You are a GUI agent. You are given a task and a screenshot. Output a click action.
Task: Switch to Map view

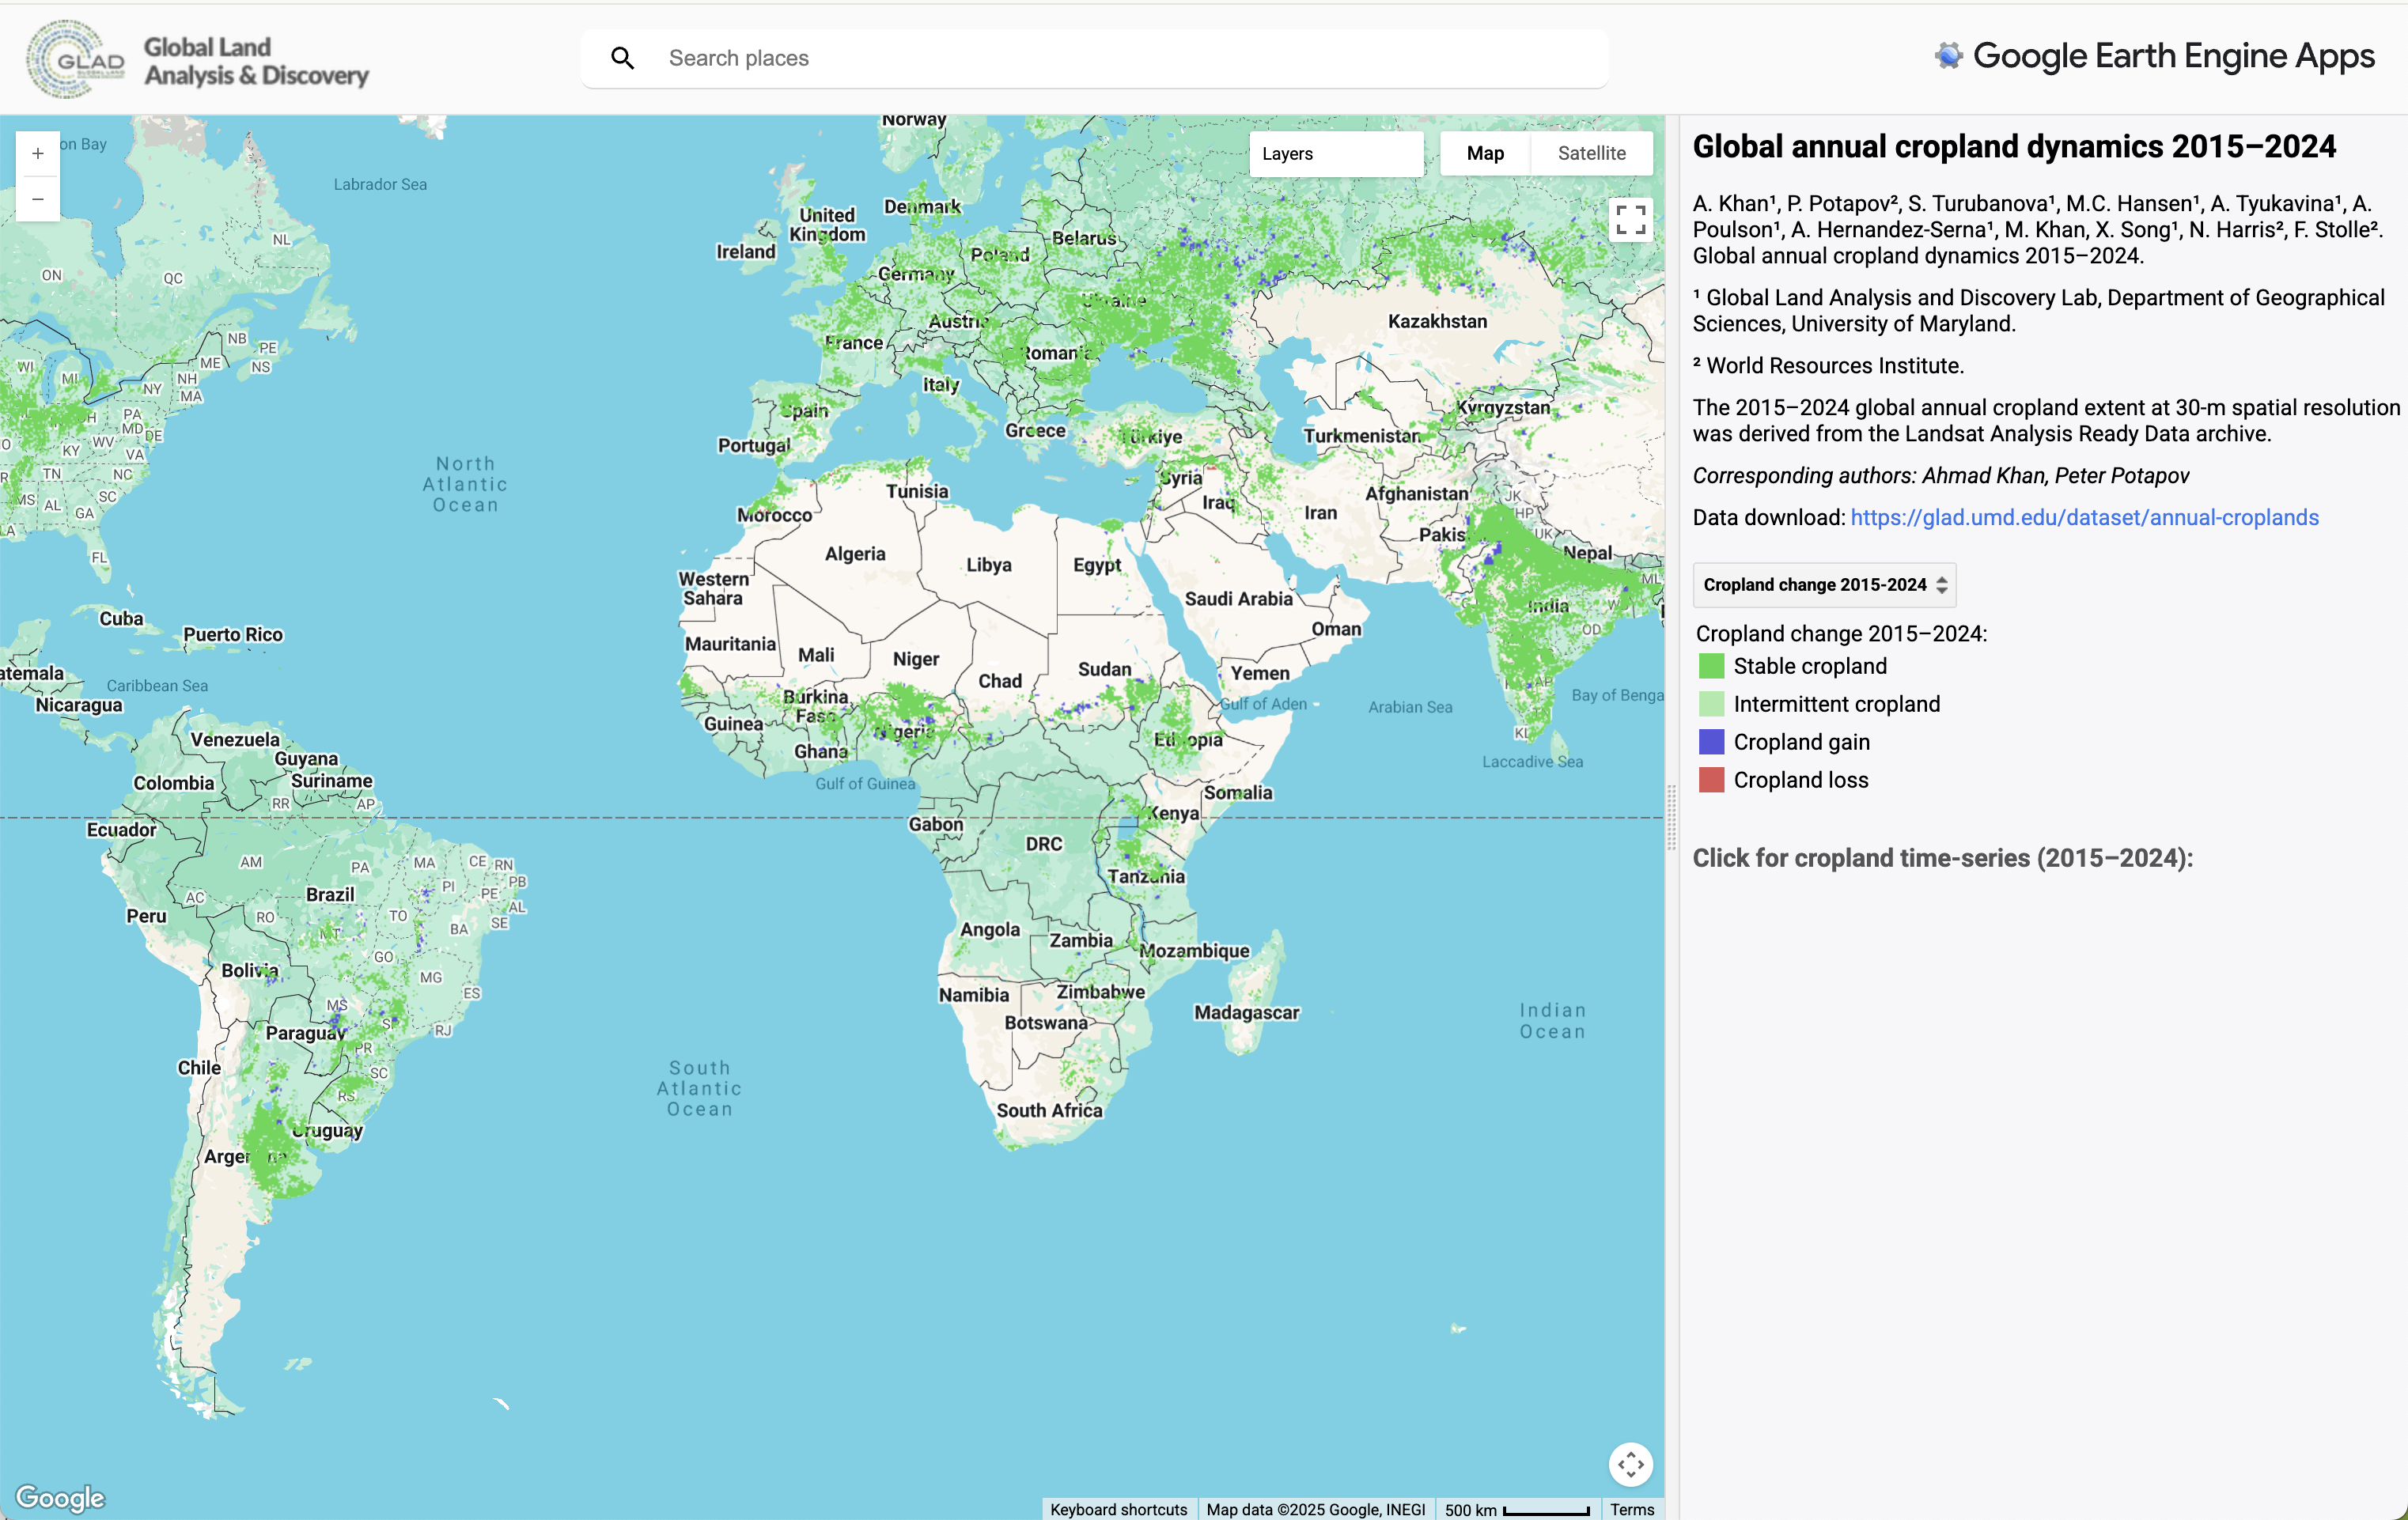[x=1485, y=153]
